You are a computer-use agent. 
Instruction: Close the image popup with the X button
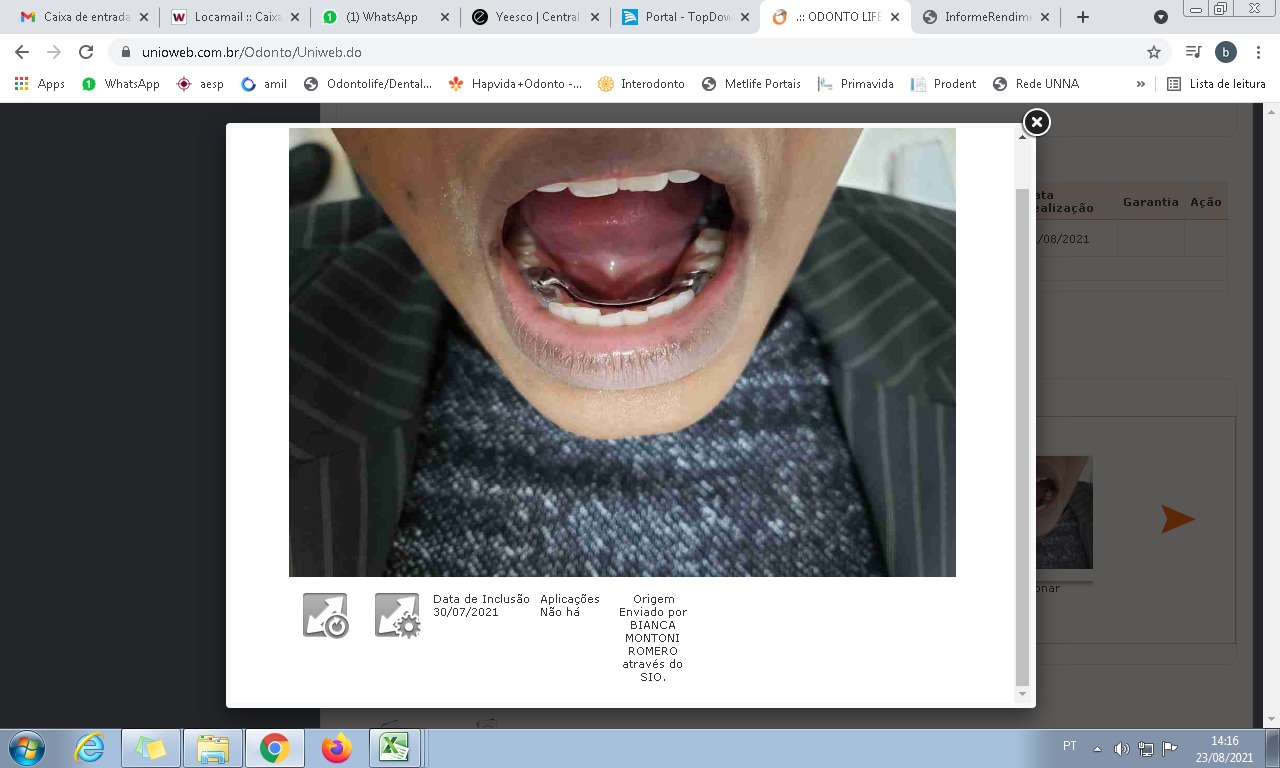click(1036, 122)
